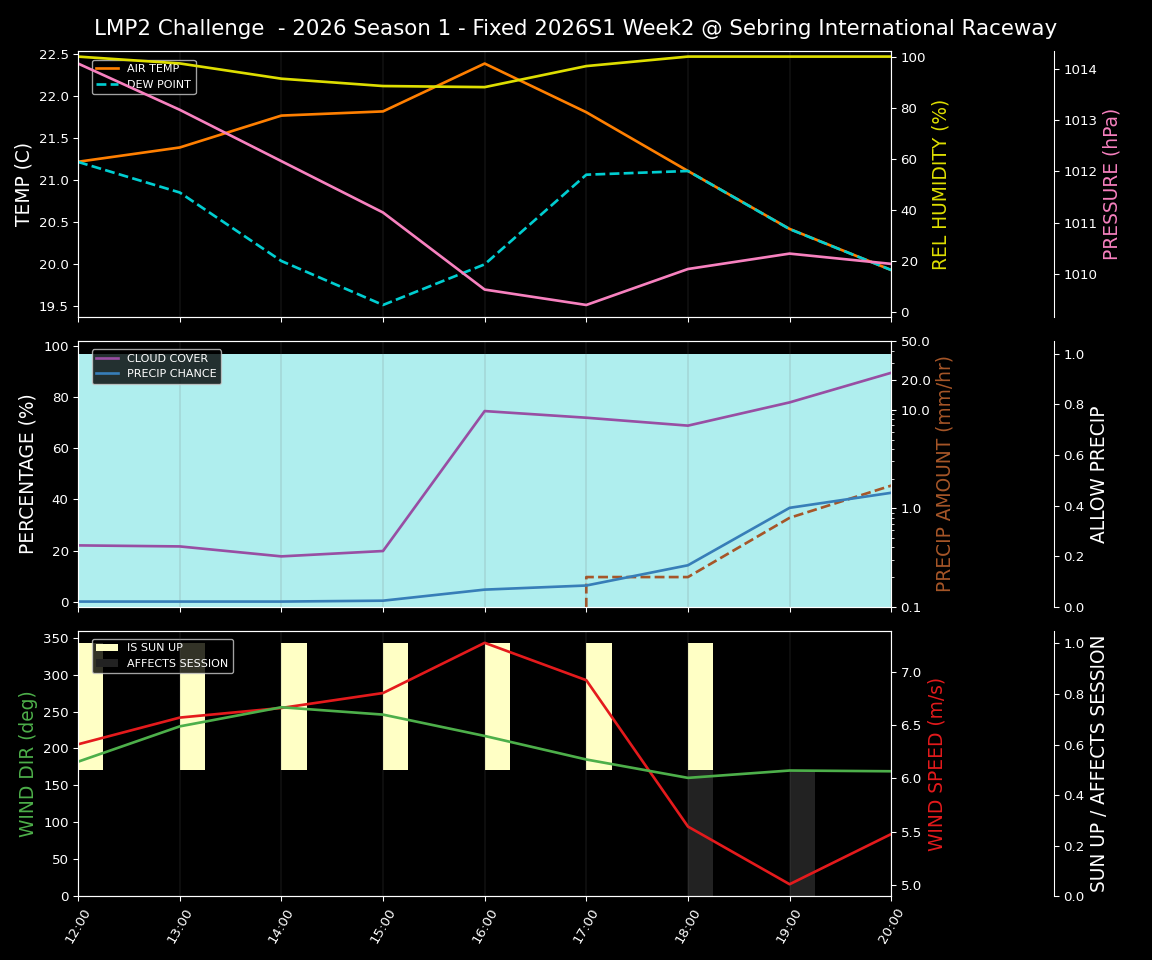Click the peak of the red wind speed line
Image resolution: width=1152 pixels, height=960 pixels.
(484, 644)
